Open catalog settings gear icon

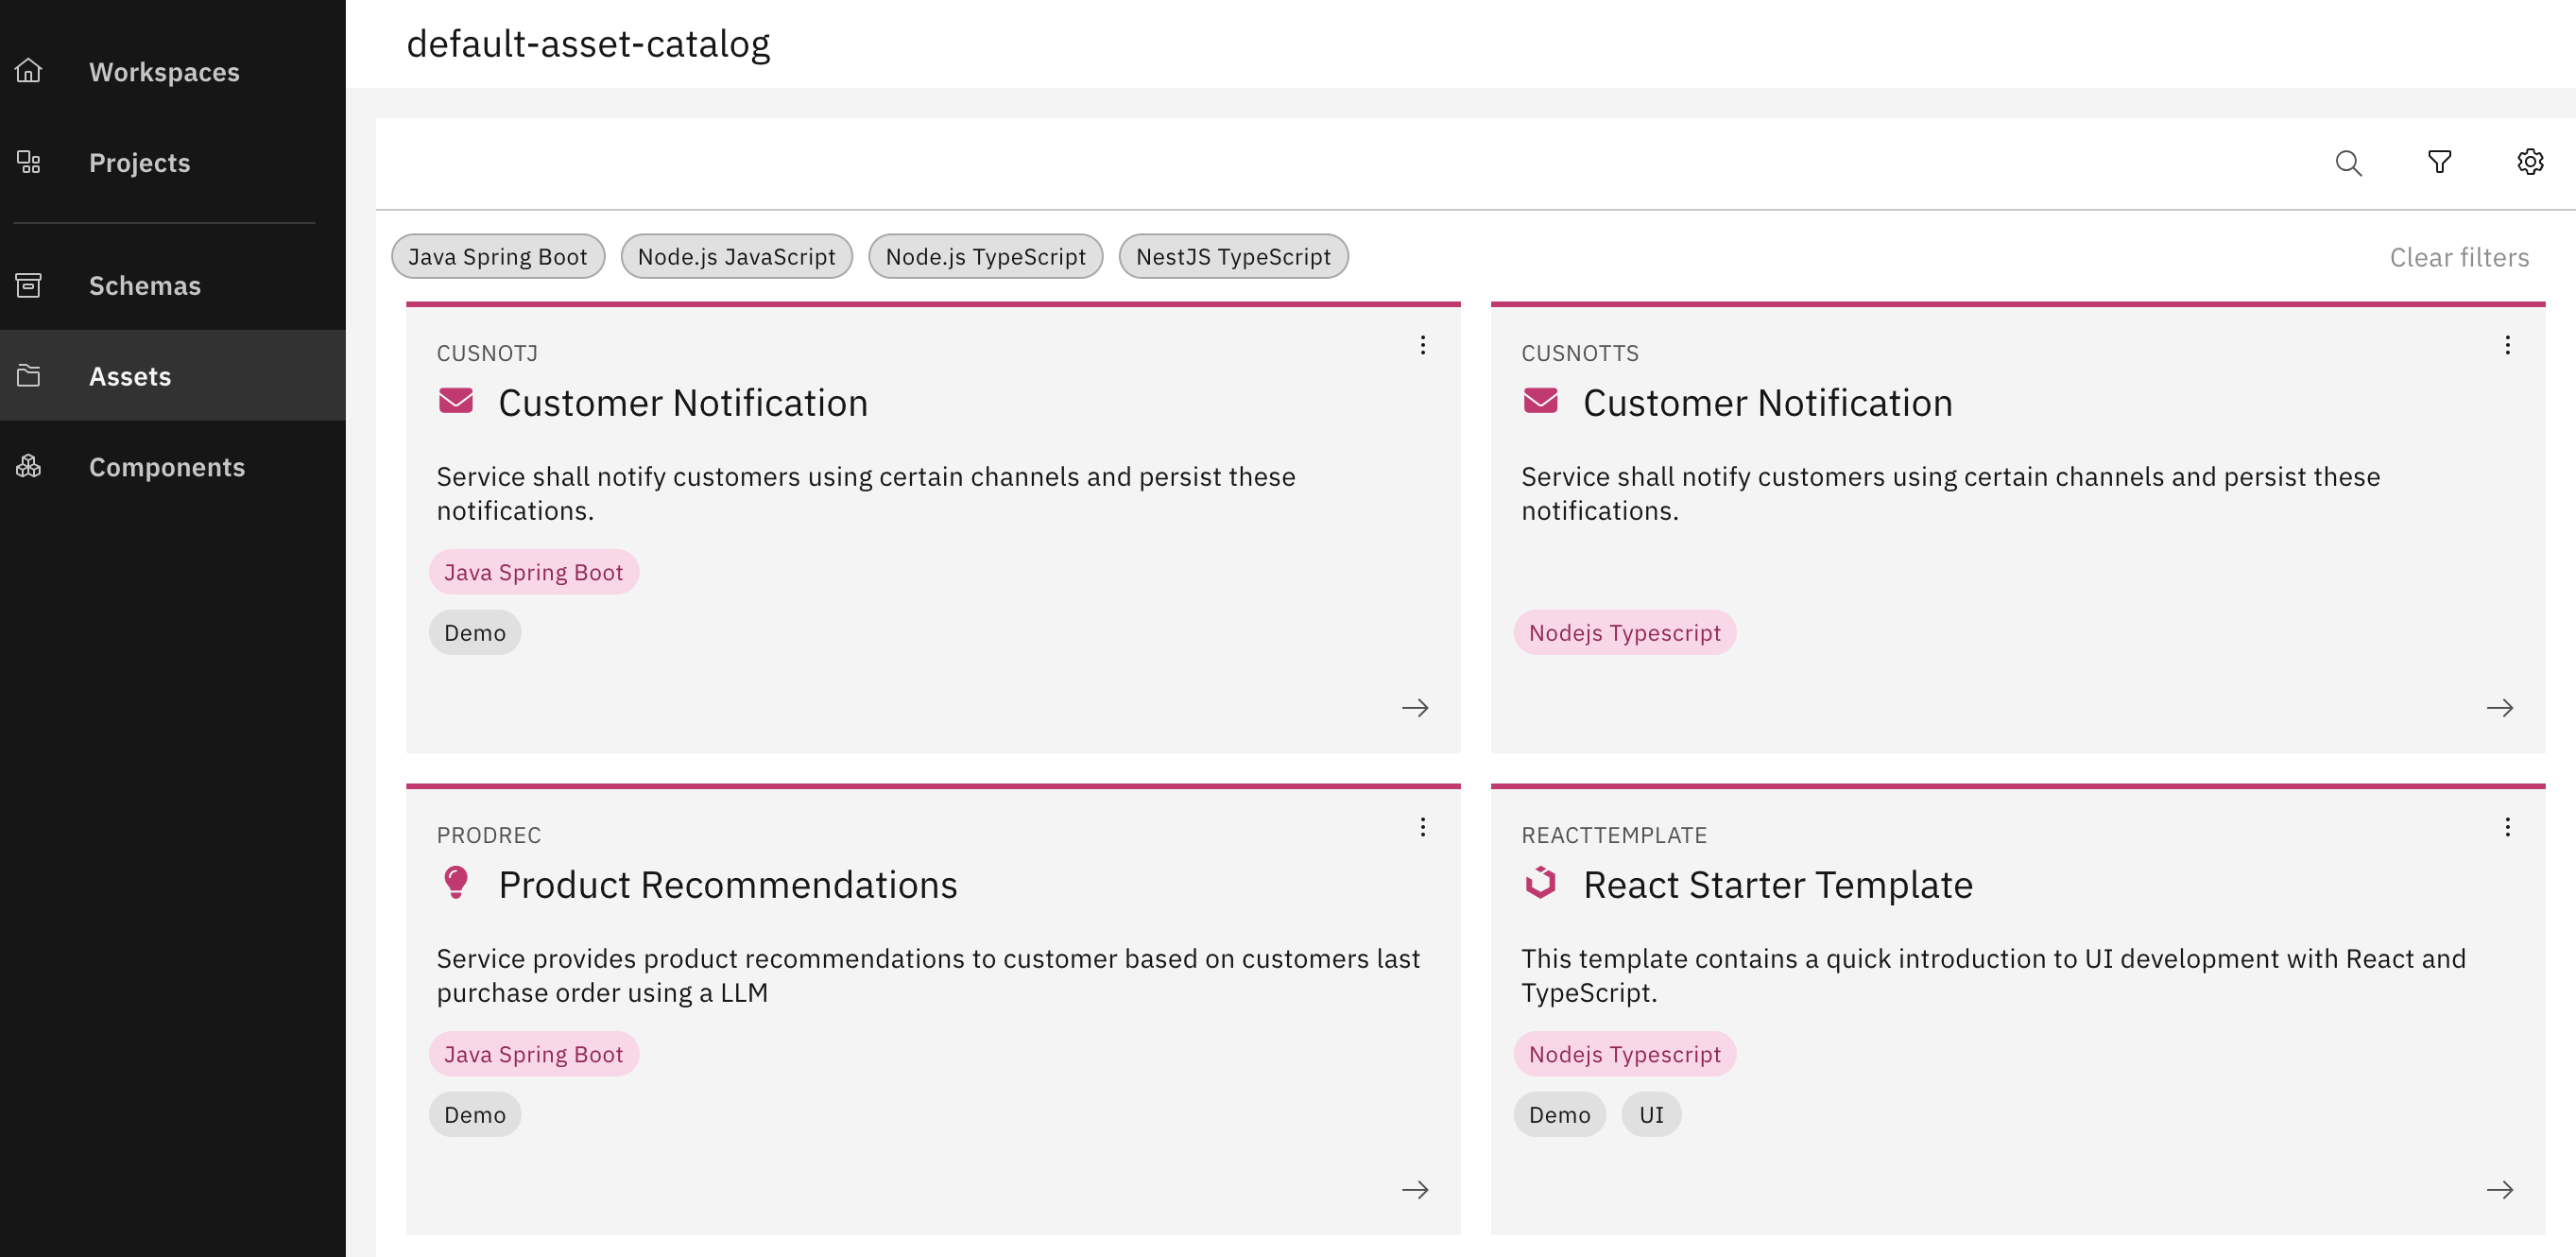click(x=2530, y=162)
